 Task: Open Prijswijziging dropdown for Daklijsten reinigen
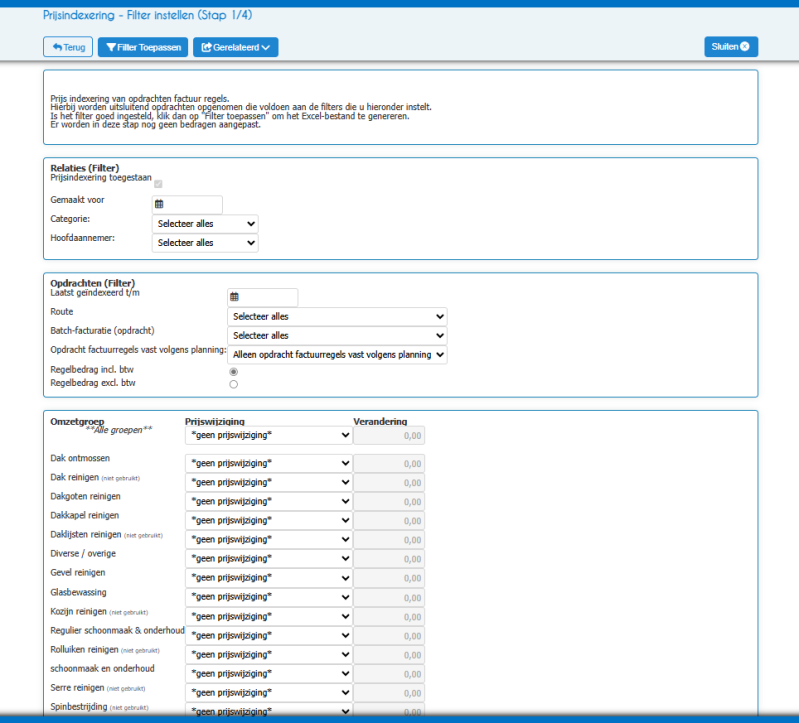tap(269, 540)
